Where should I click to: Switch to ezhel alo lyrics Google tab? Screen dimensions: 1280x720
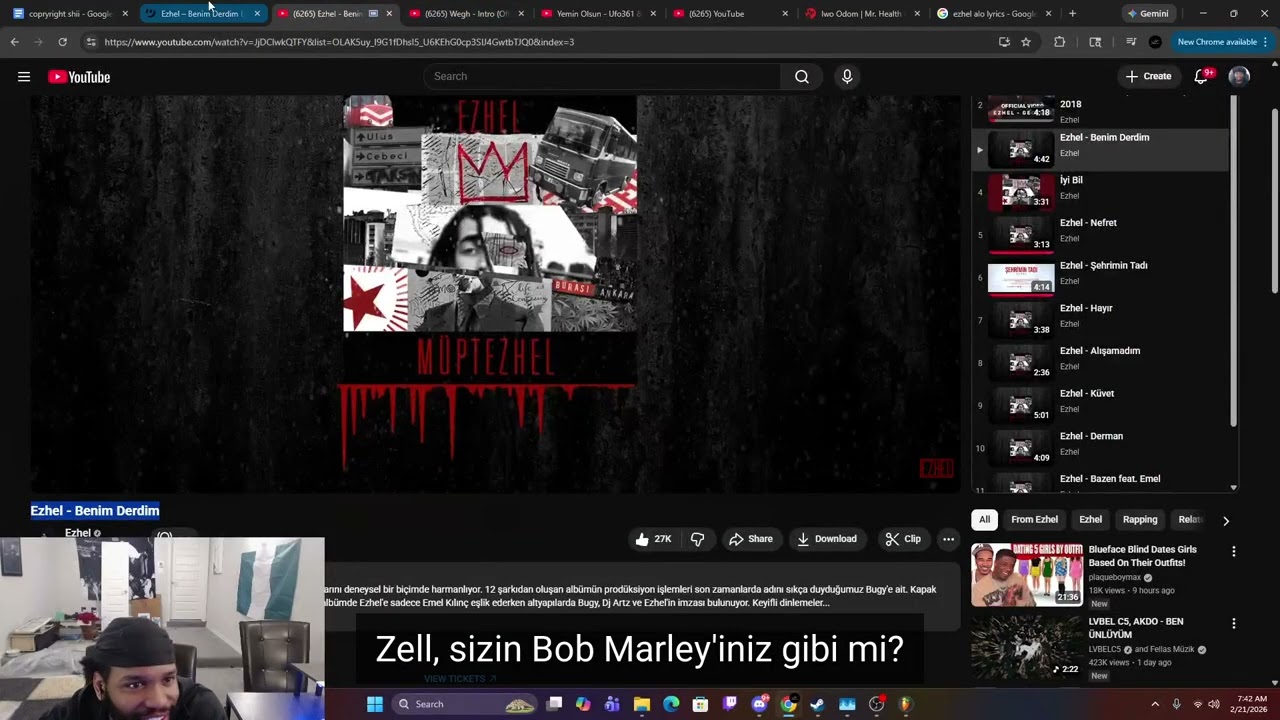click(993, 14)
